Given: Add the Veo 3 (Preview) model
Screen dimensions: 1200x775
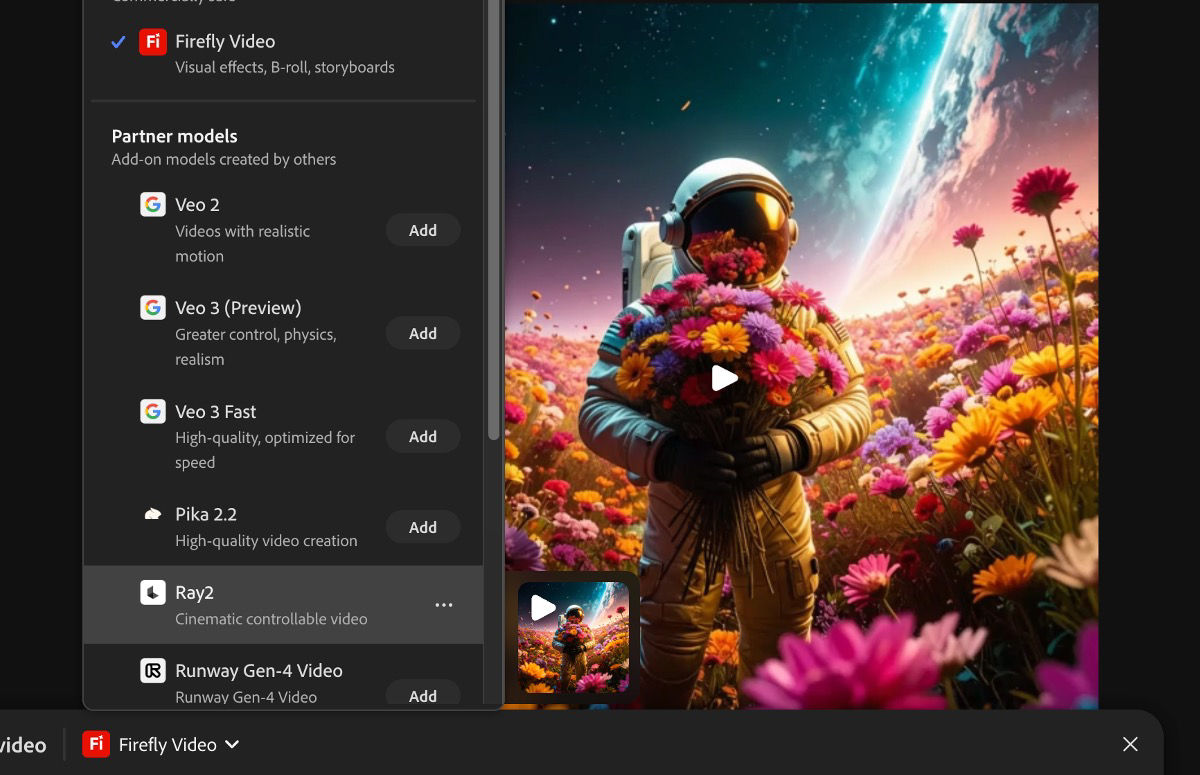Looking at the screenshot, I should [423, 333].
